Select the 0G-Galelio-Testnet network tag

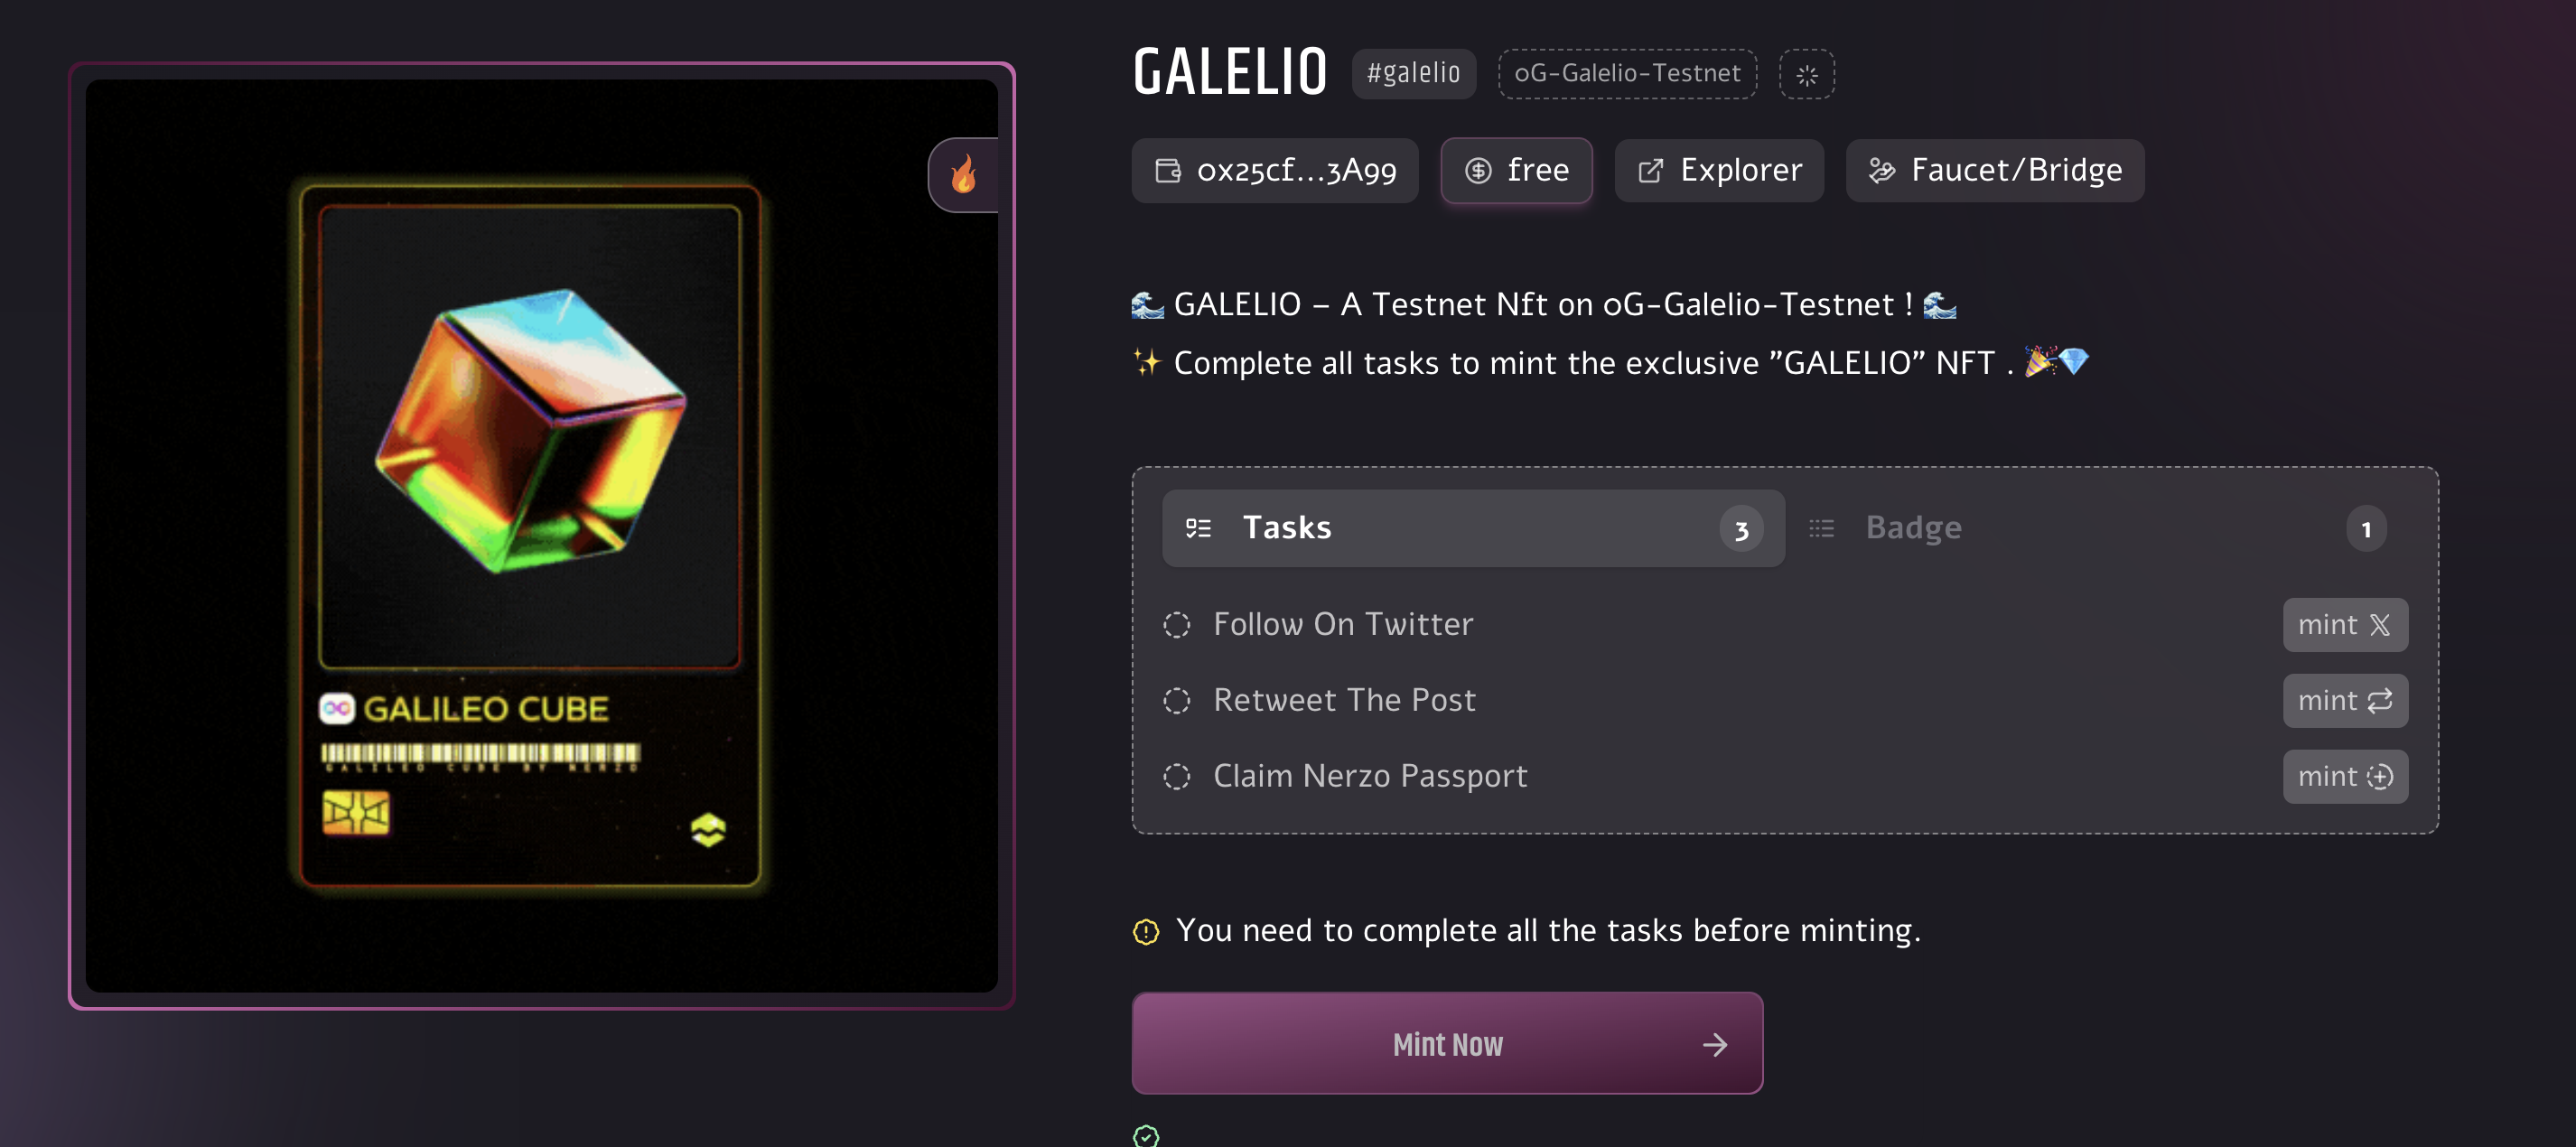pyautogui.click(x=1627, y=74)
